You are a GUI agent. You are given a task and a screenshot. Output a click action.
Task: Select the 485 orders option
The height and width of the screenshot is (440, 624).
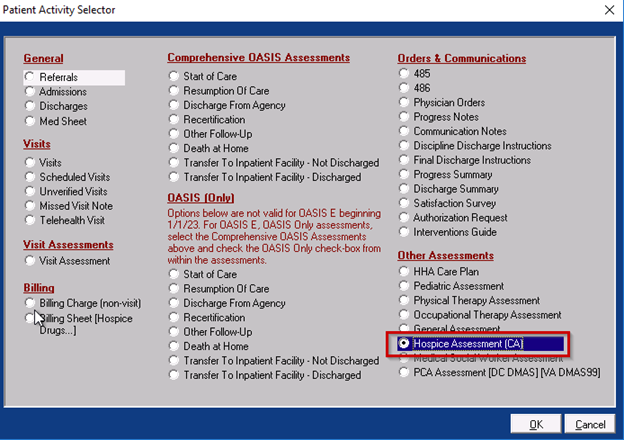click(404, 73)
